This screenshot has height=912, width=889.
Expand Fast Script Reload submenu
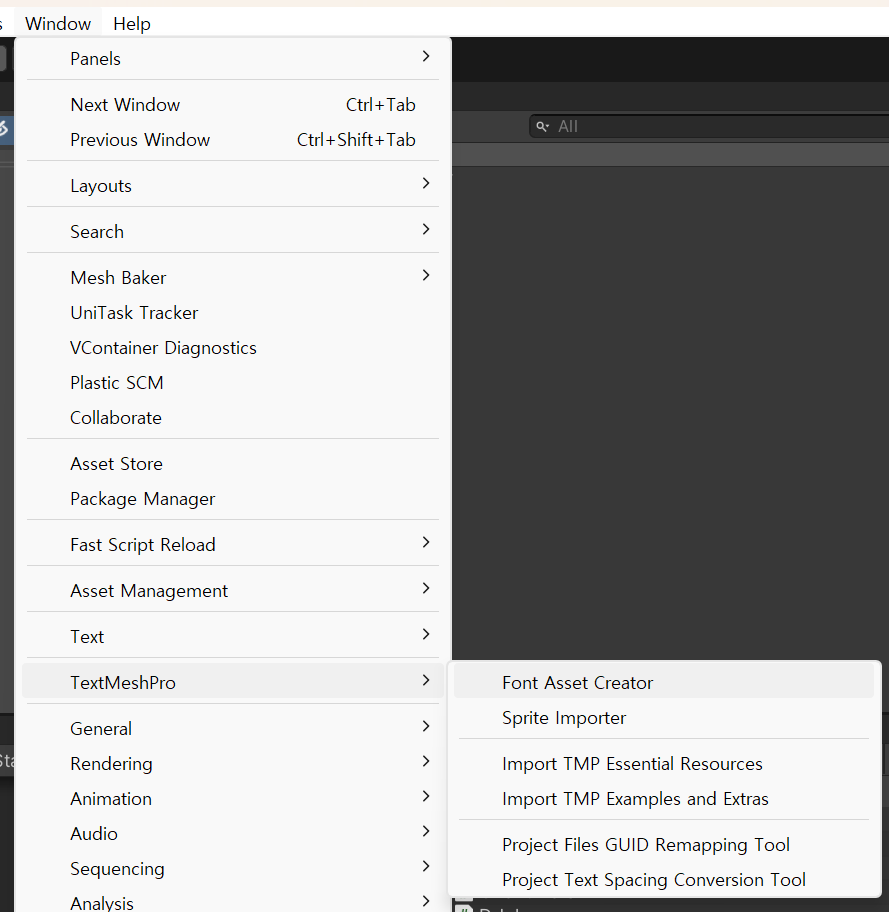pos(233,544)
